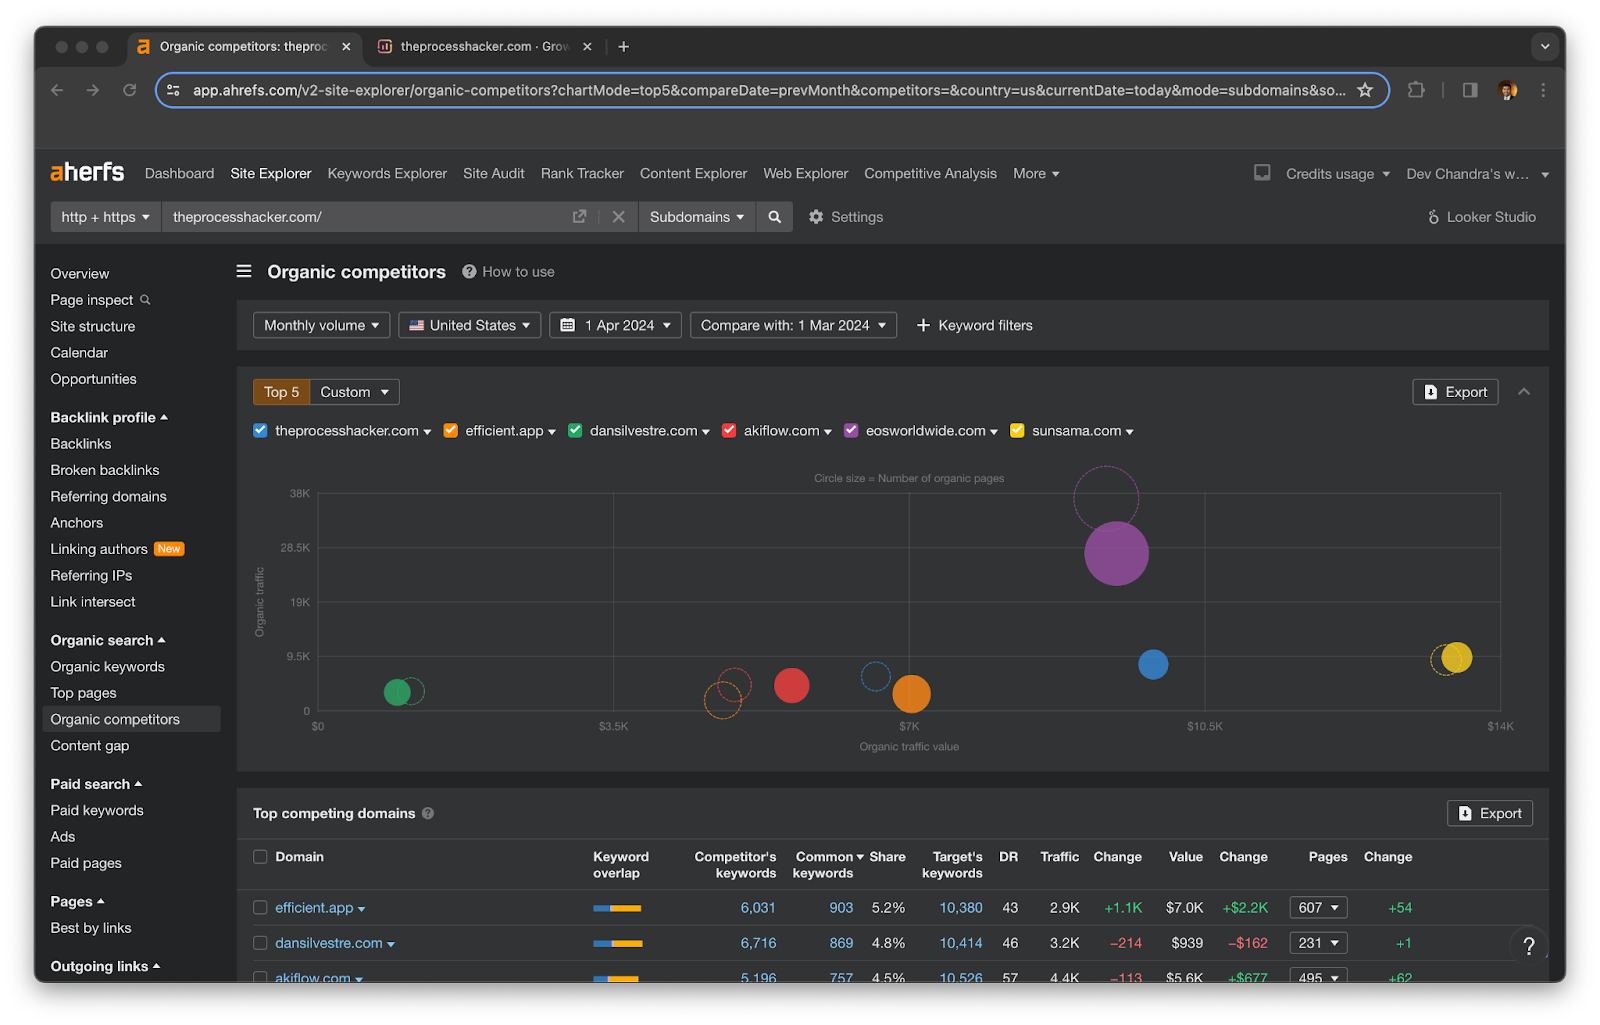Open the Custom chart mode dropdown

pos(354,392)
